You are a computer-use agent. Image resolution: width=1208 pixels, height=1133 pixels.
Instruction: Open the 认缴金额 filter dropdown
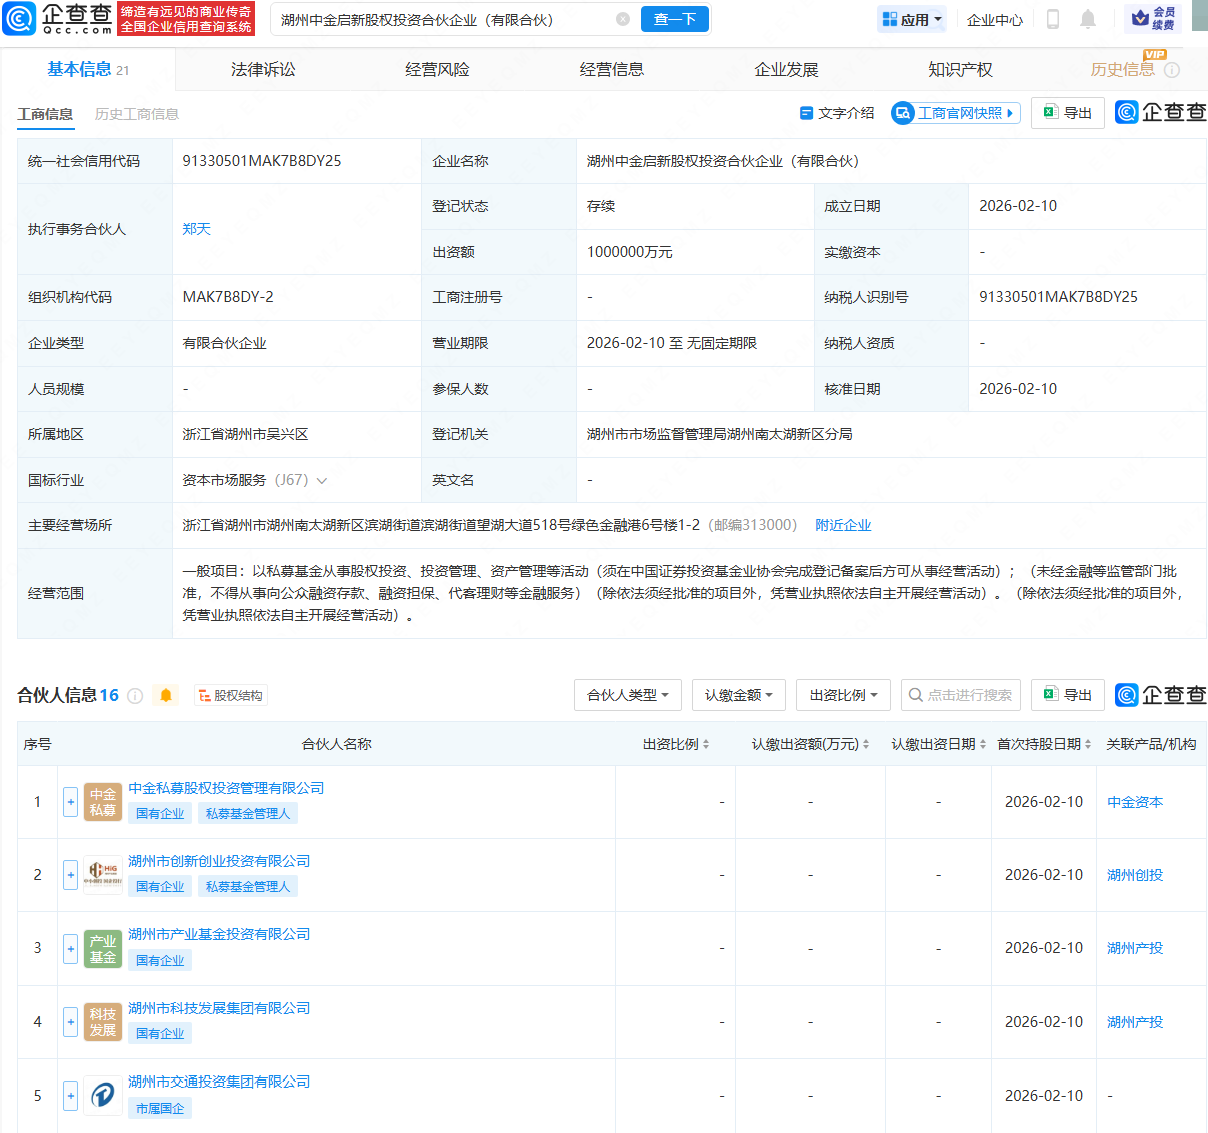click(x=738, y=695)
